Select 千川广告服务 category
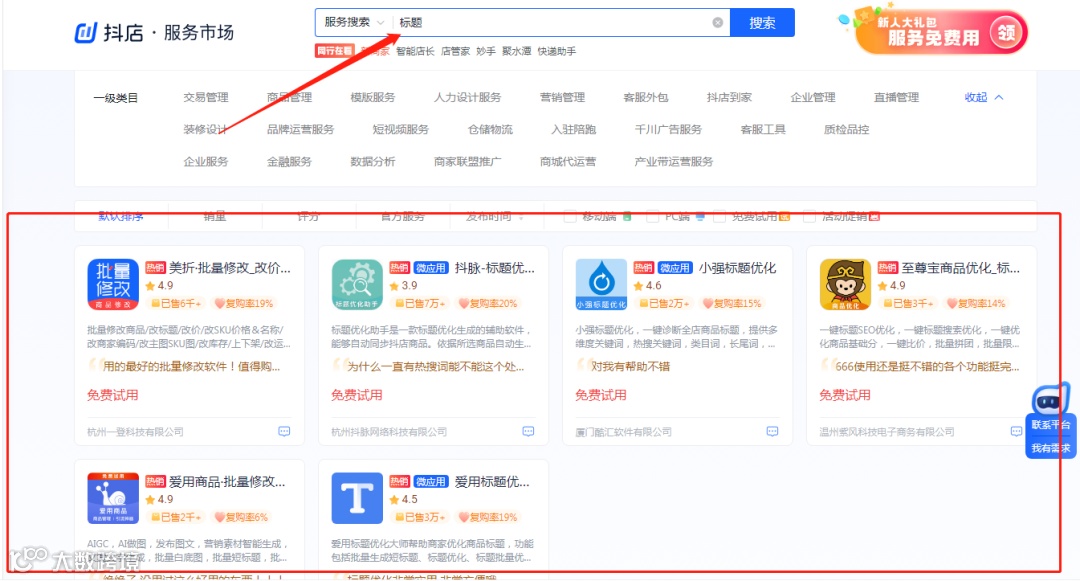The image size is (1080, 581). point(668,129)
